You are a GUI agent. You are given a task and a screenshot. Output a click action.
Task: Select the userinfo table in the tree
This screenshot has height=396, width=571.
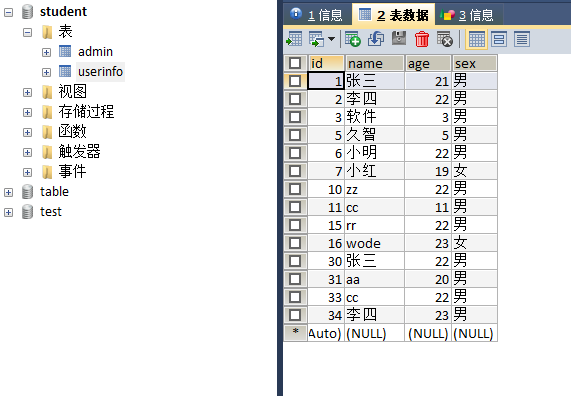point(100,72)
